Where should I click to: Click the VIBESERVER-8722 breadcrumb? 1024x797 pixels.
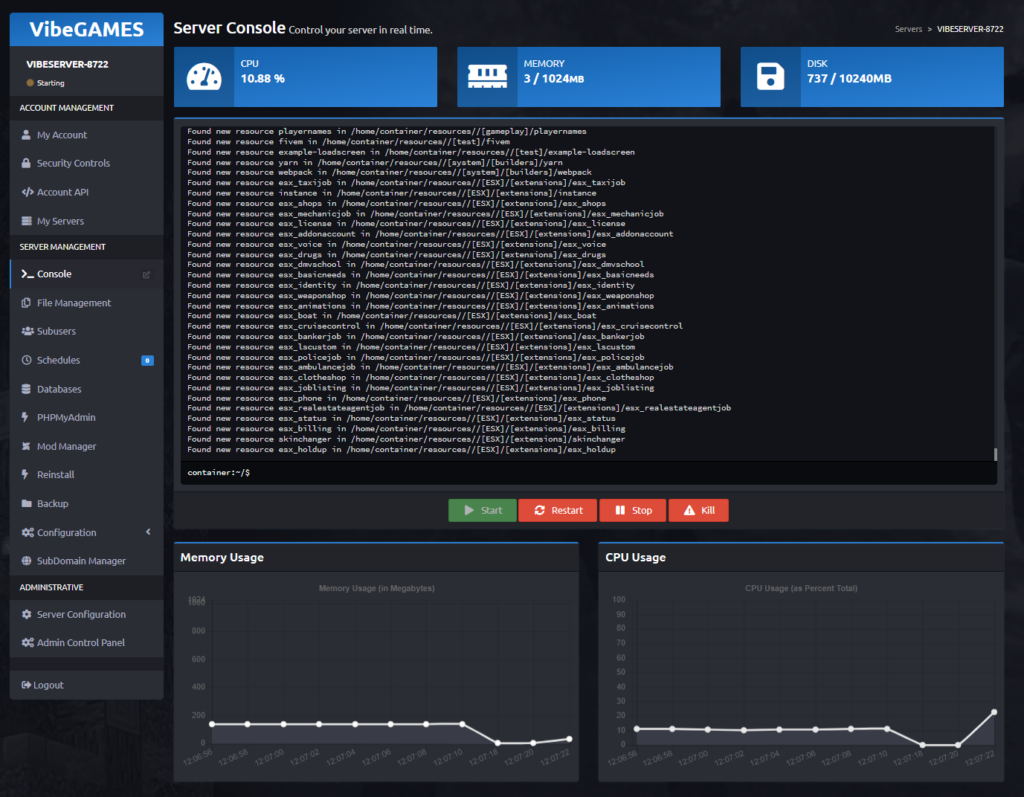coord(970,29)
